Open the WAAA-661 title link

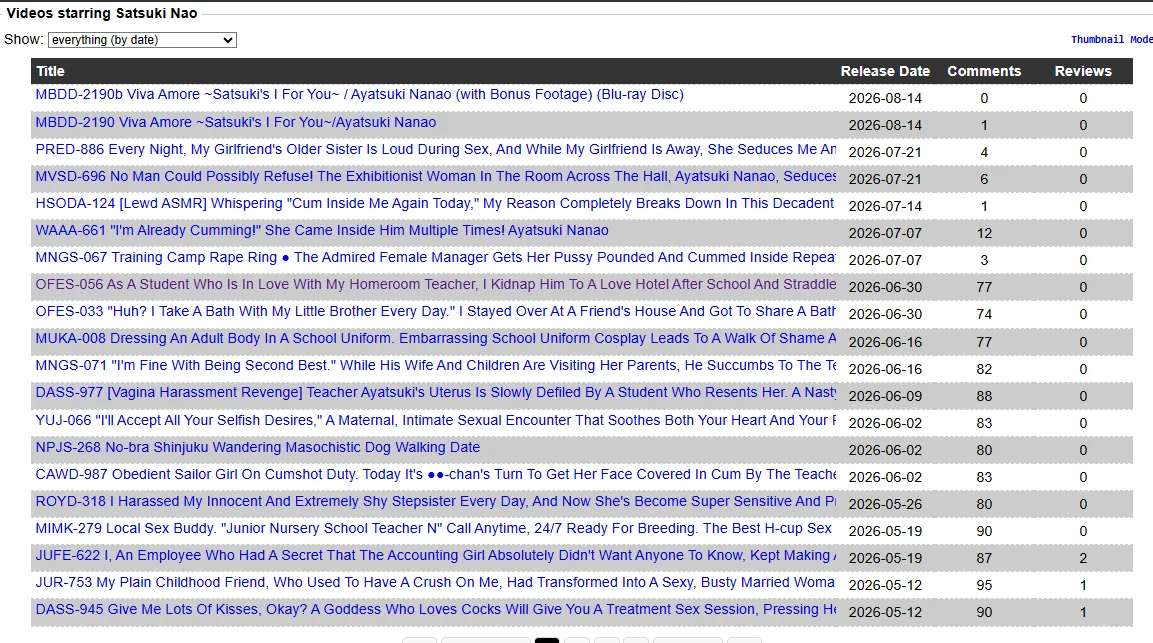point(322,230)
